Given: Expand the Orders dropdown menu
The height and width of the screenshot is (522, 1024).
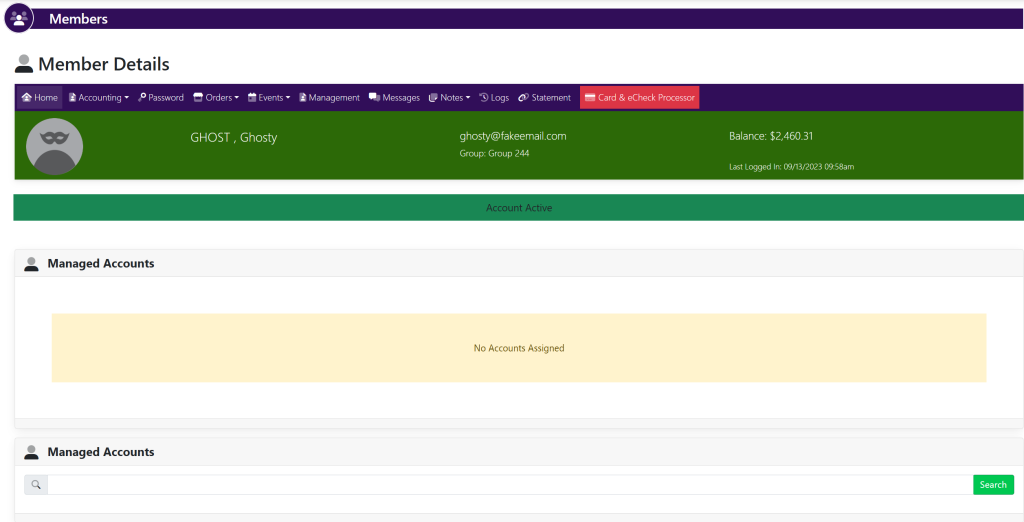Looking at the screenshot, I should coord(216,98).
